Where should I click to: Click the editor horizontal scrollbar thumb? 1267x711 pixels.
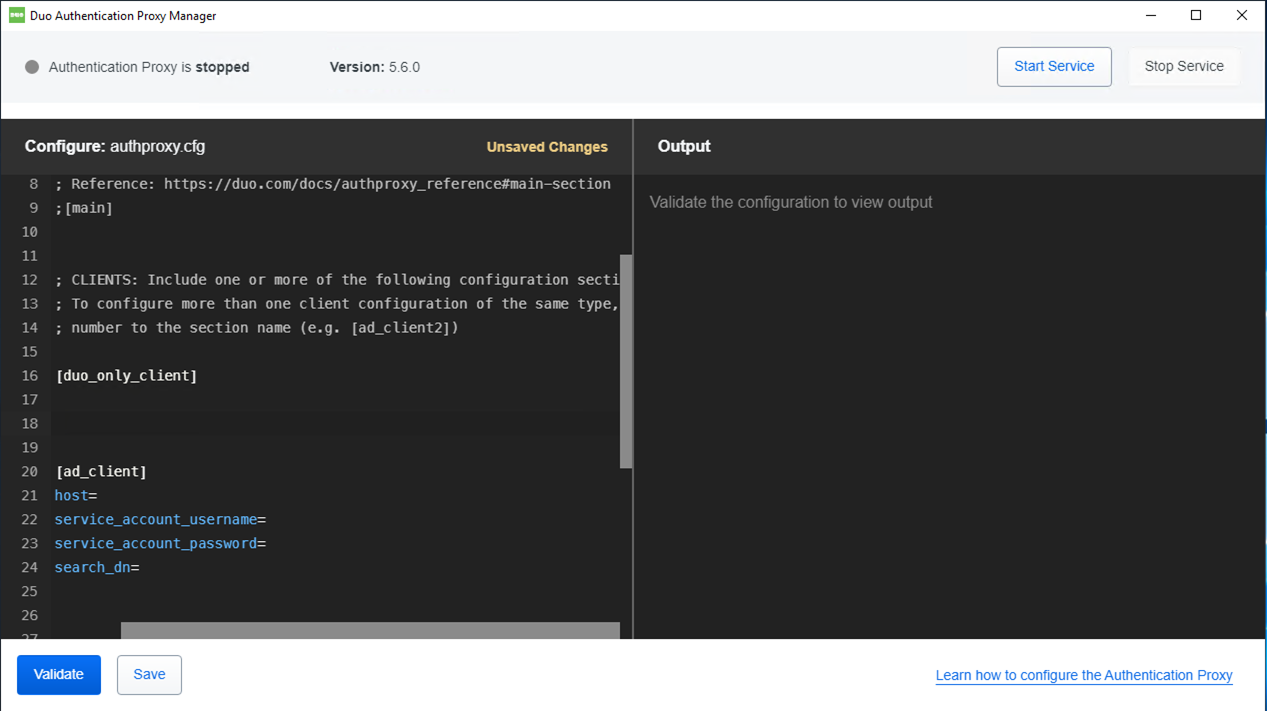[370, 631]
